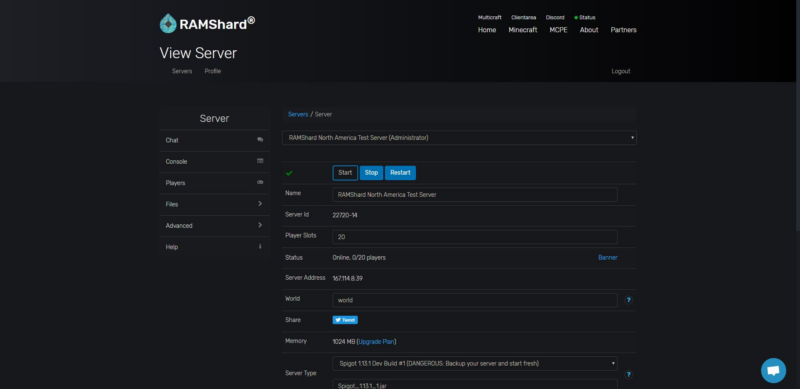Open the Status top link
The image size is (800, 389).
pyautogui.click(x=585, y=17)
